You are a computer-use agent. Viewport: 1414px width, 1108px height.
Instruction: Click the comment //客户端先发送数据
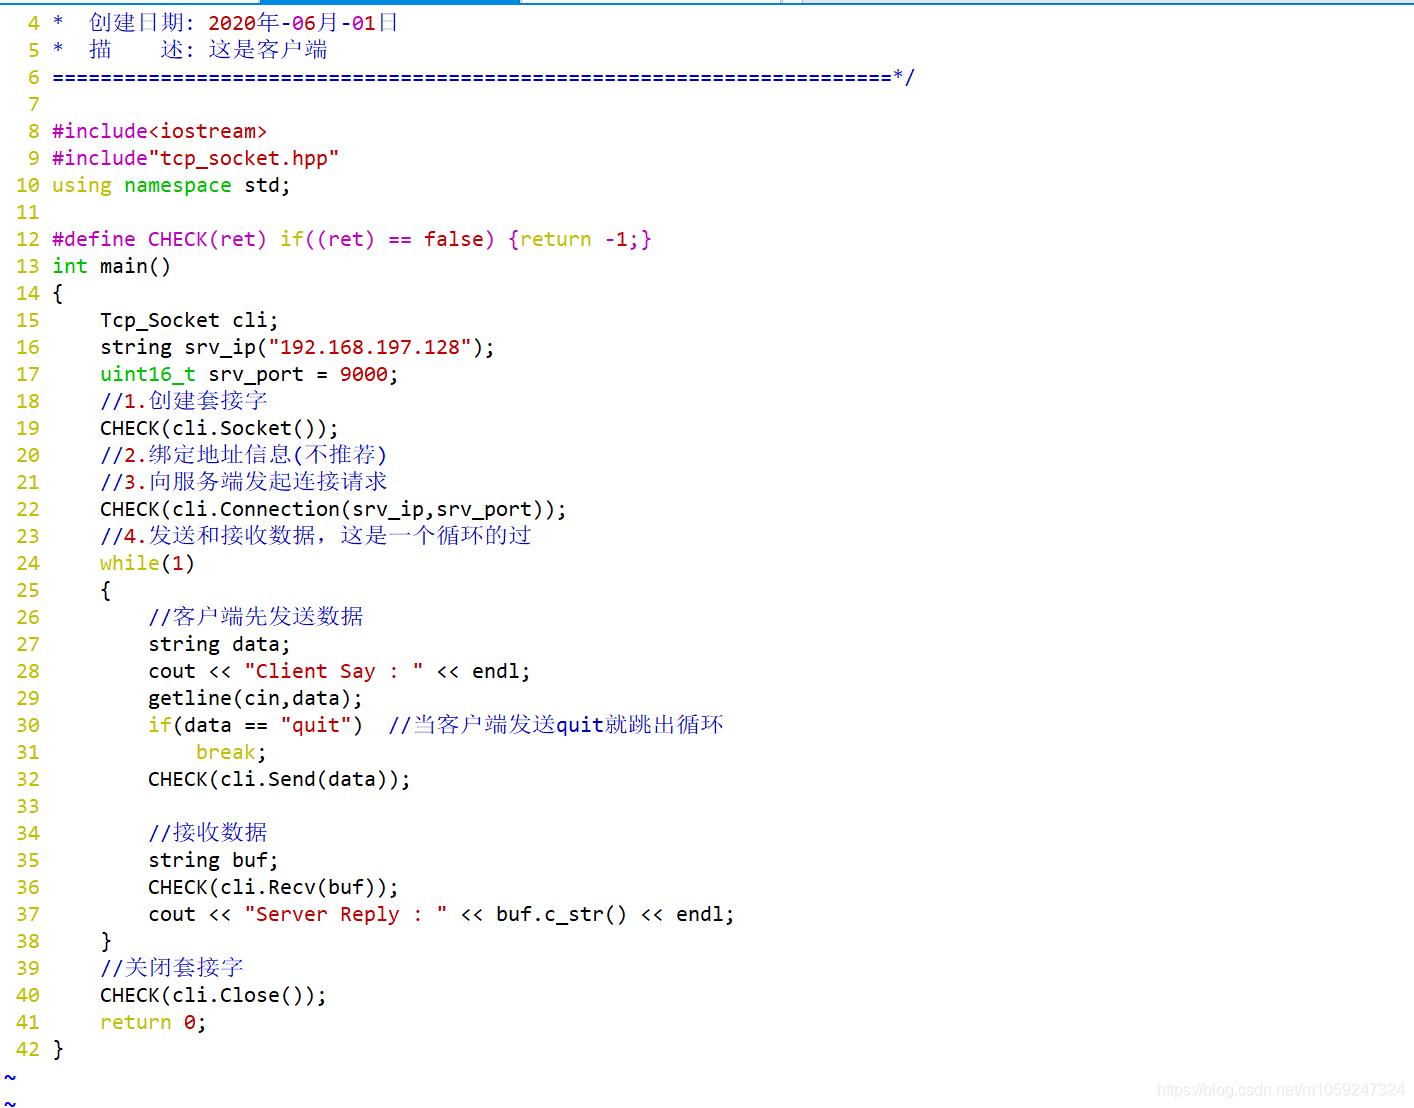pyautogui.click(x=255, y=616)
